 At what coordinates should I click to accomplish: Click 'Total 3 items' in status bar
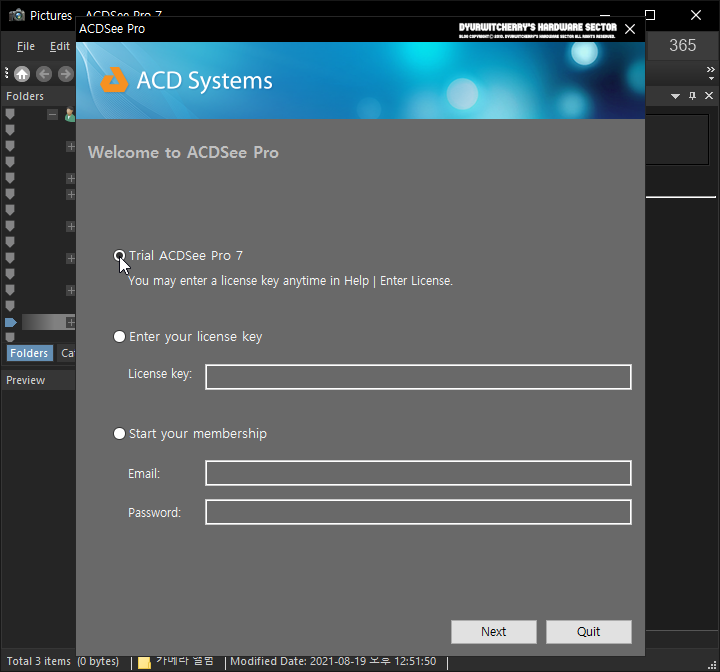(39, 661)
